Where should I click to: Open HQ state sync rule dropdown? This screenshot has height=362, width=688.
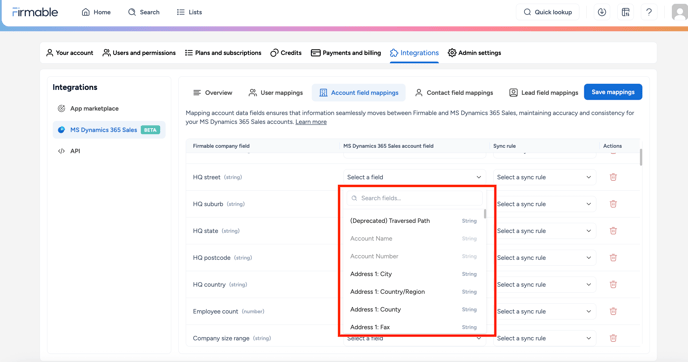click(x=545, y=231)
